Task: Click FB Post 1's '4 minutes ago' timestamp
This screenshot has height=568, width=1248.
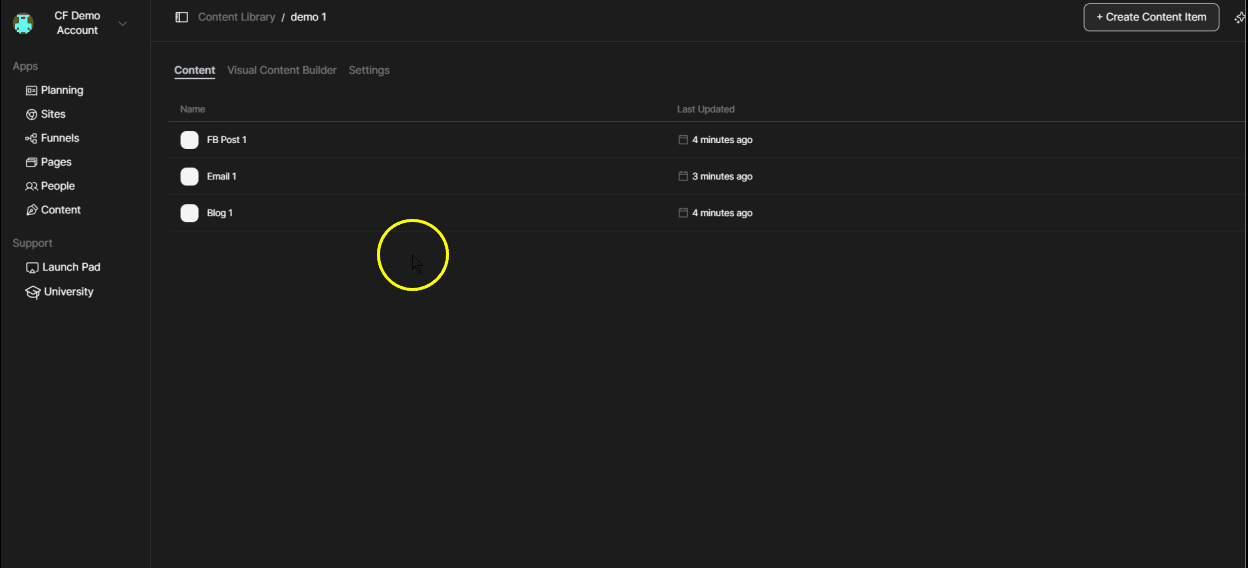Action: pos(722,140)
